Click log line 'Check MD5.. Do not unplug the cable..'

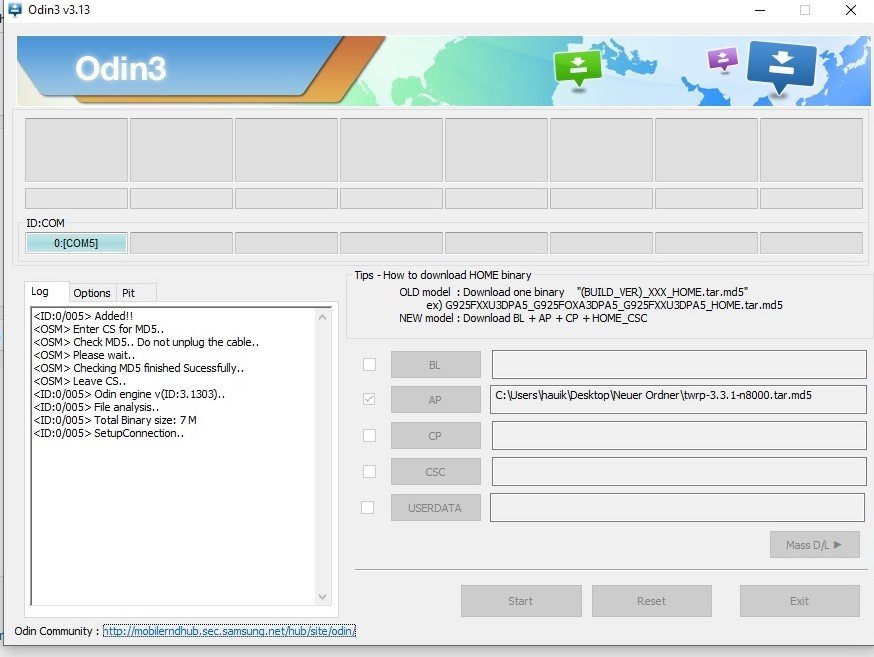[x=146, y=342]
